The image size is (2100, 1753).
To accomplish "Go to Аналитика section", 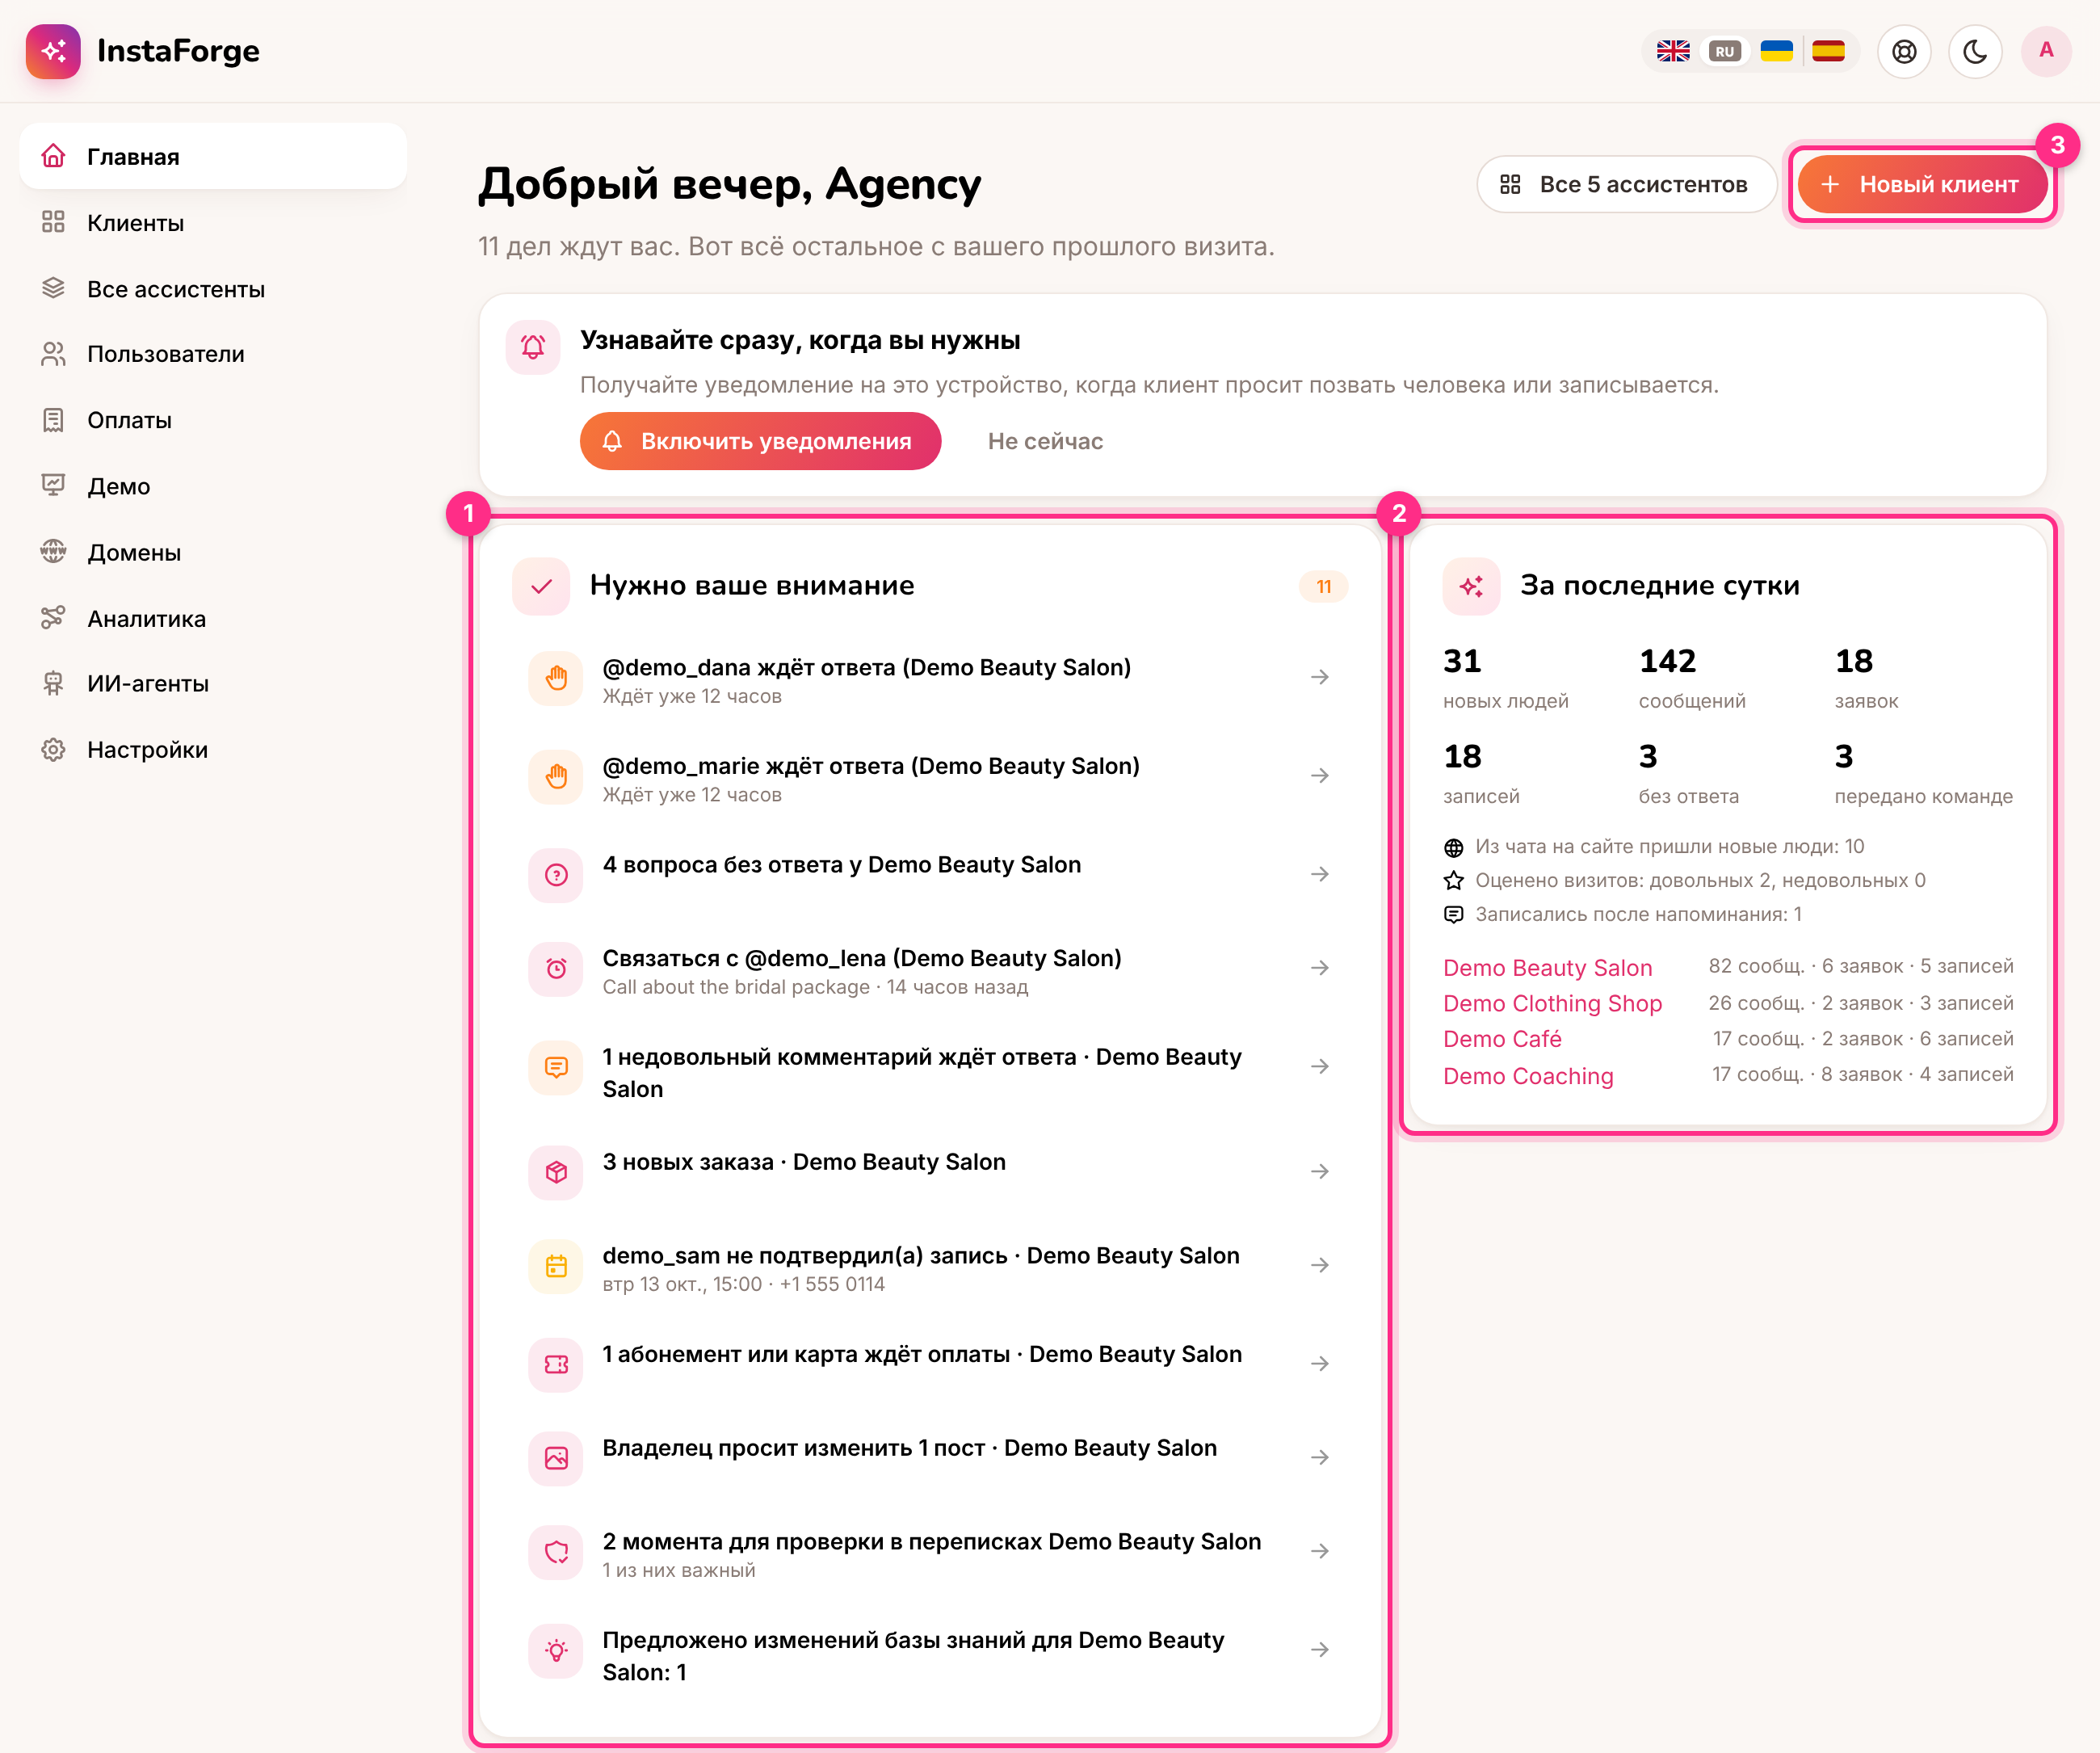I will click(x=213, y=618).
